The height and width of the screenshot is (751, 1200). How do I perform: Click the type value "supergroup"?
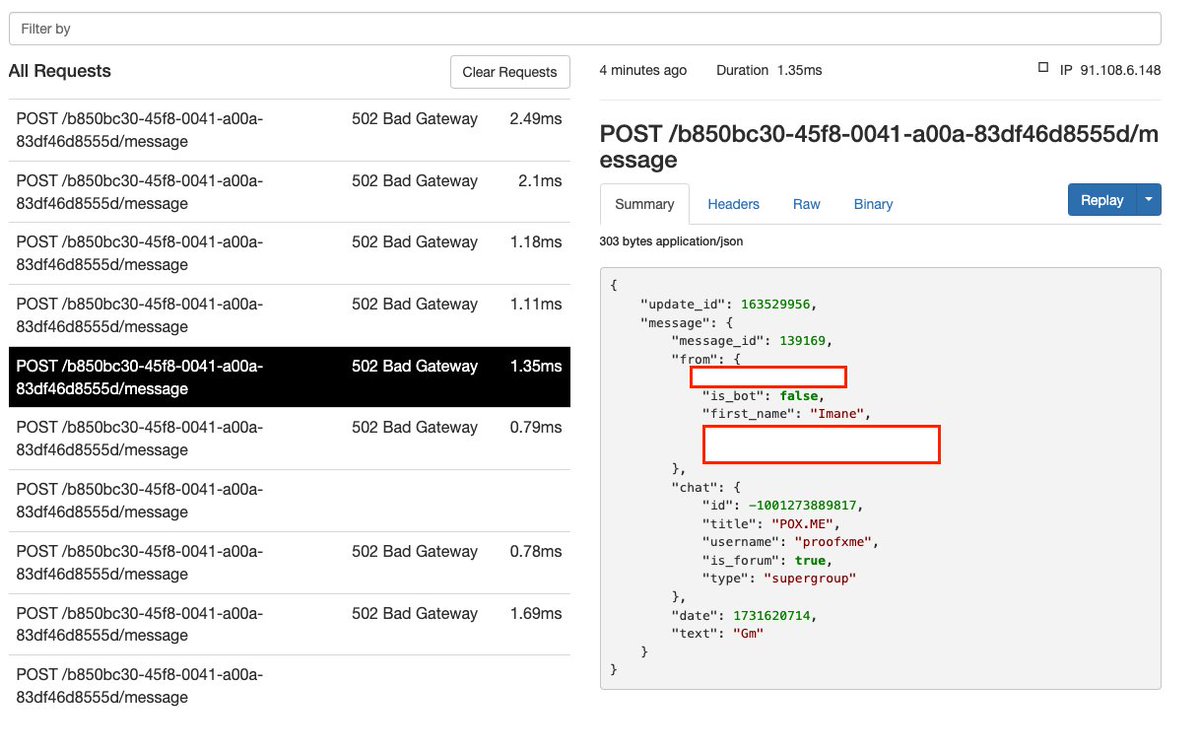(x=810, y=578)
